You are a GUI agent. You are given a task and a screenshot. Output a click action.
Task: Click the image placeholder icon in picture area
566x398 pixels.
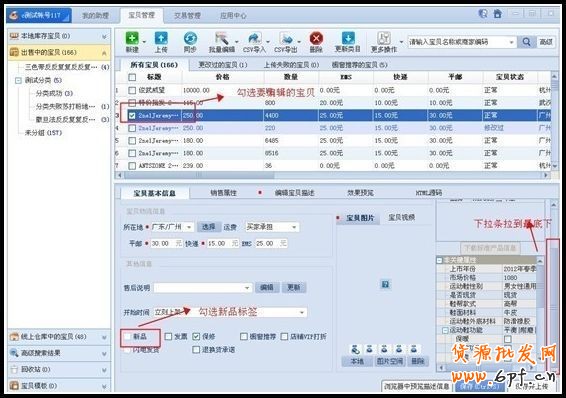point(385,284)
